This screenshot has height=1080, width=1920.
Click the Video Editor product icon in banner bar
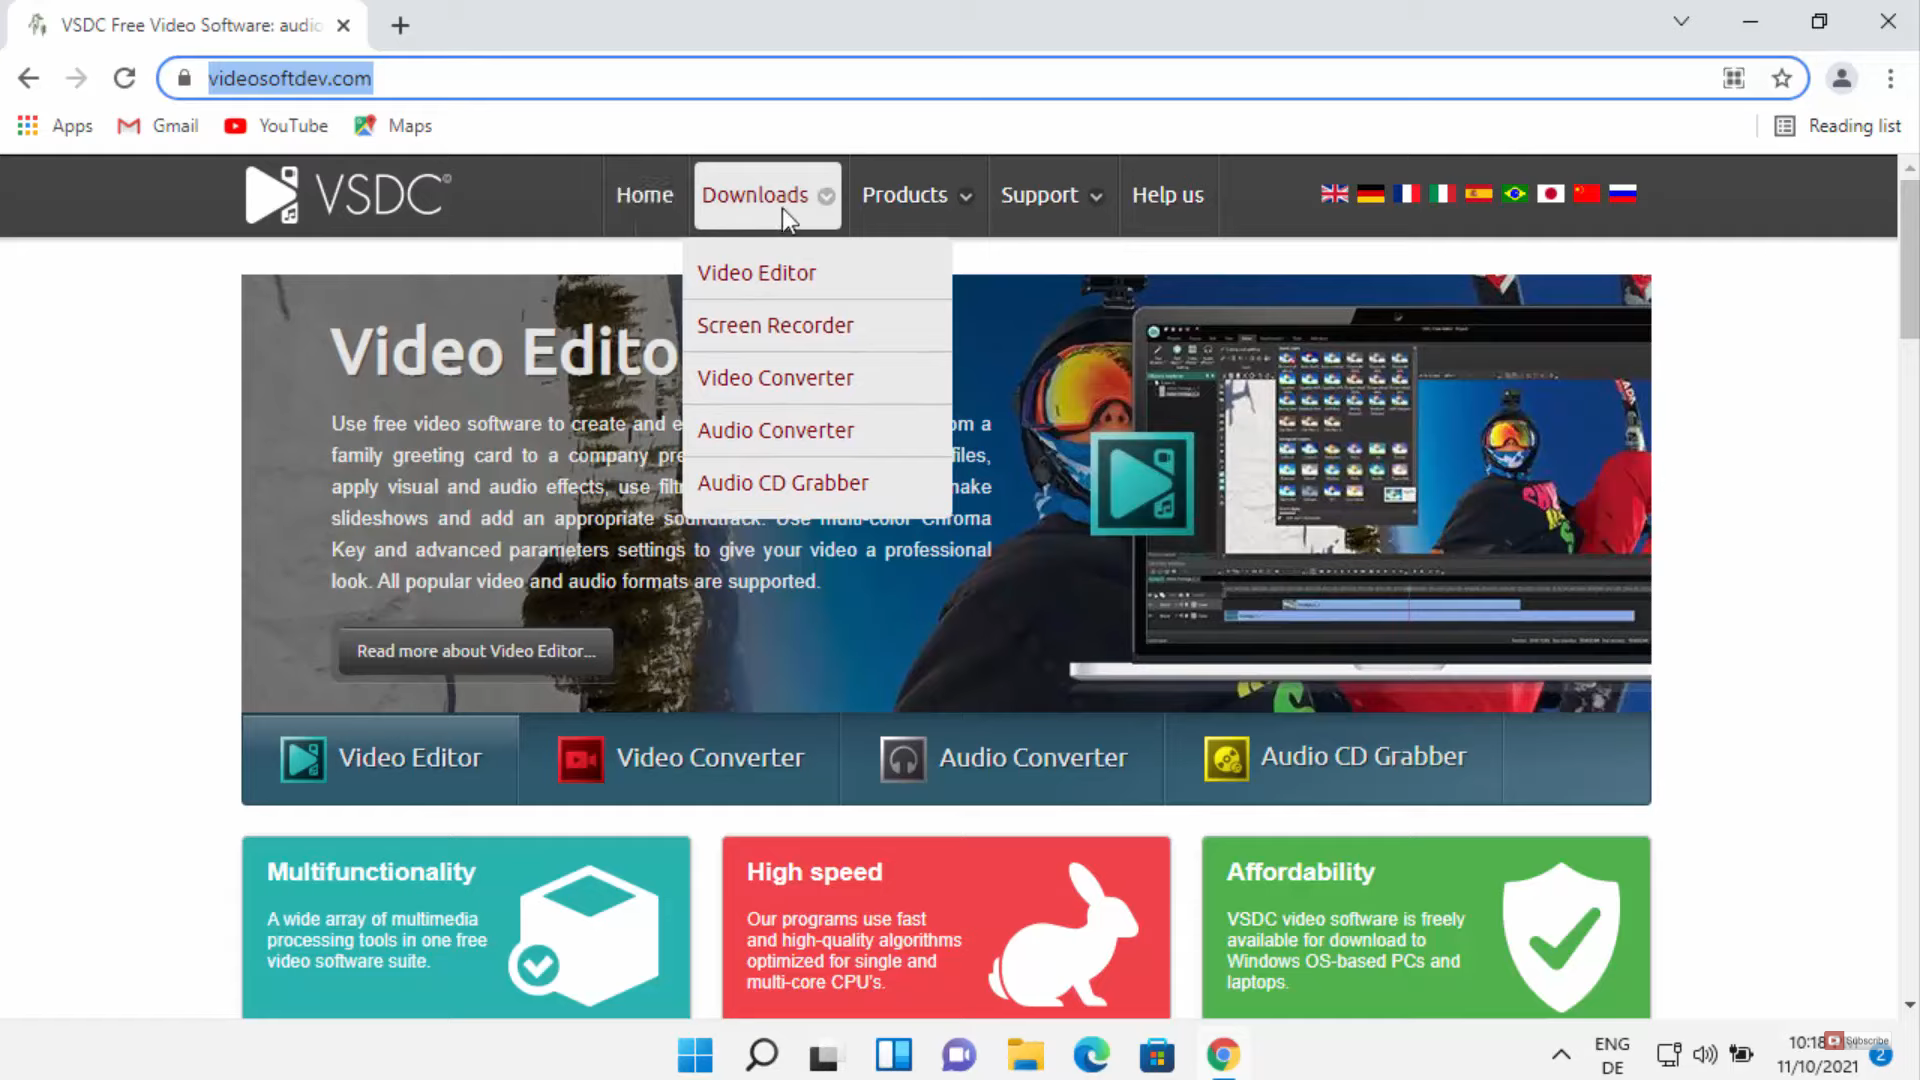(302, 759)
